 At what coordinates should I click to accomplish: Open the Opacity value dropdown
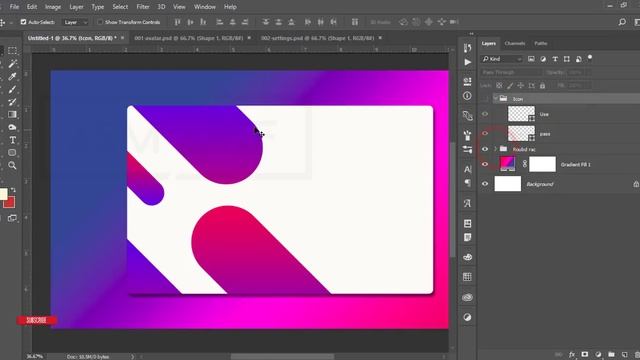pyautogui.click(x=579, y=72)
